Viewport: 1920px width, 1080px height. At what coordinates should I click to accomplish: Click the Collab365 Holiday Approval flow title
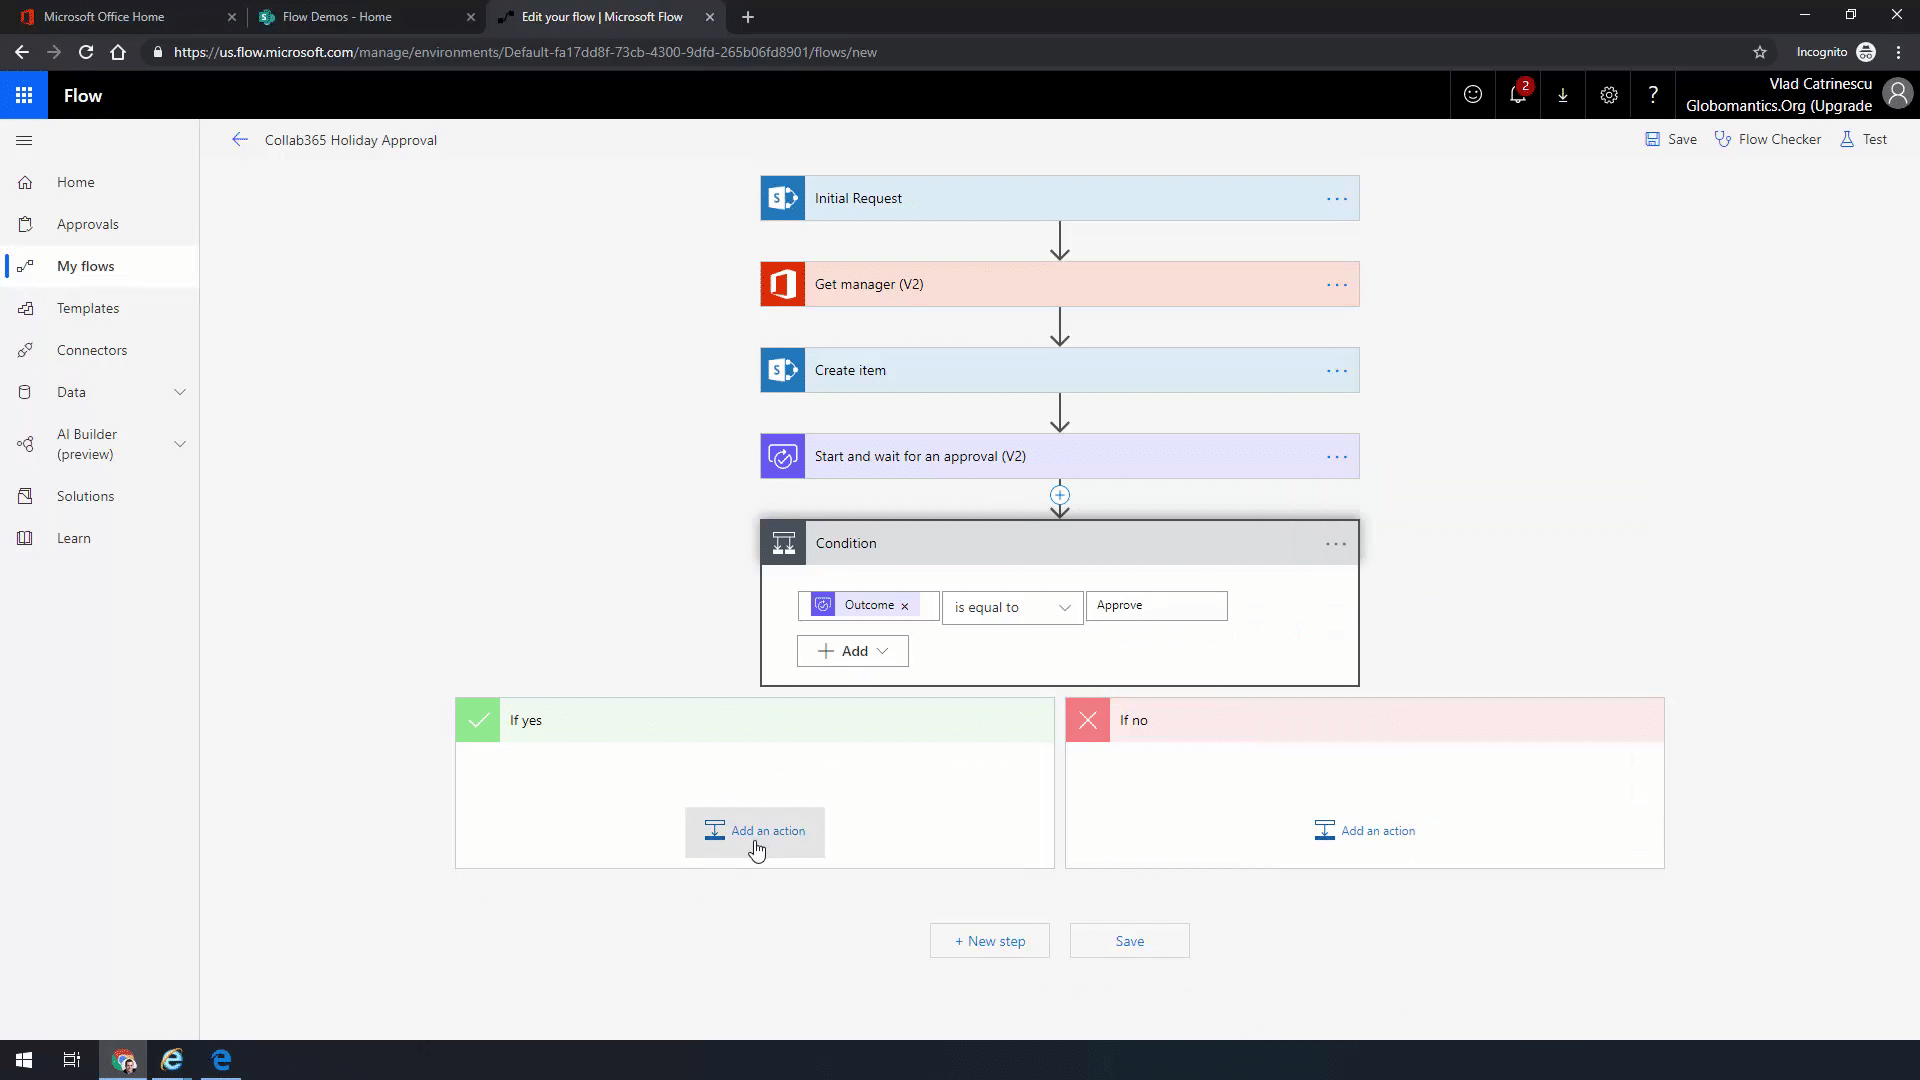pyautogui.click(x=351, y=140)
